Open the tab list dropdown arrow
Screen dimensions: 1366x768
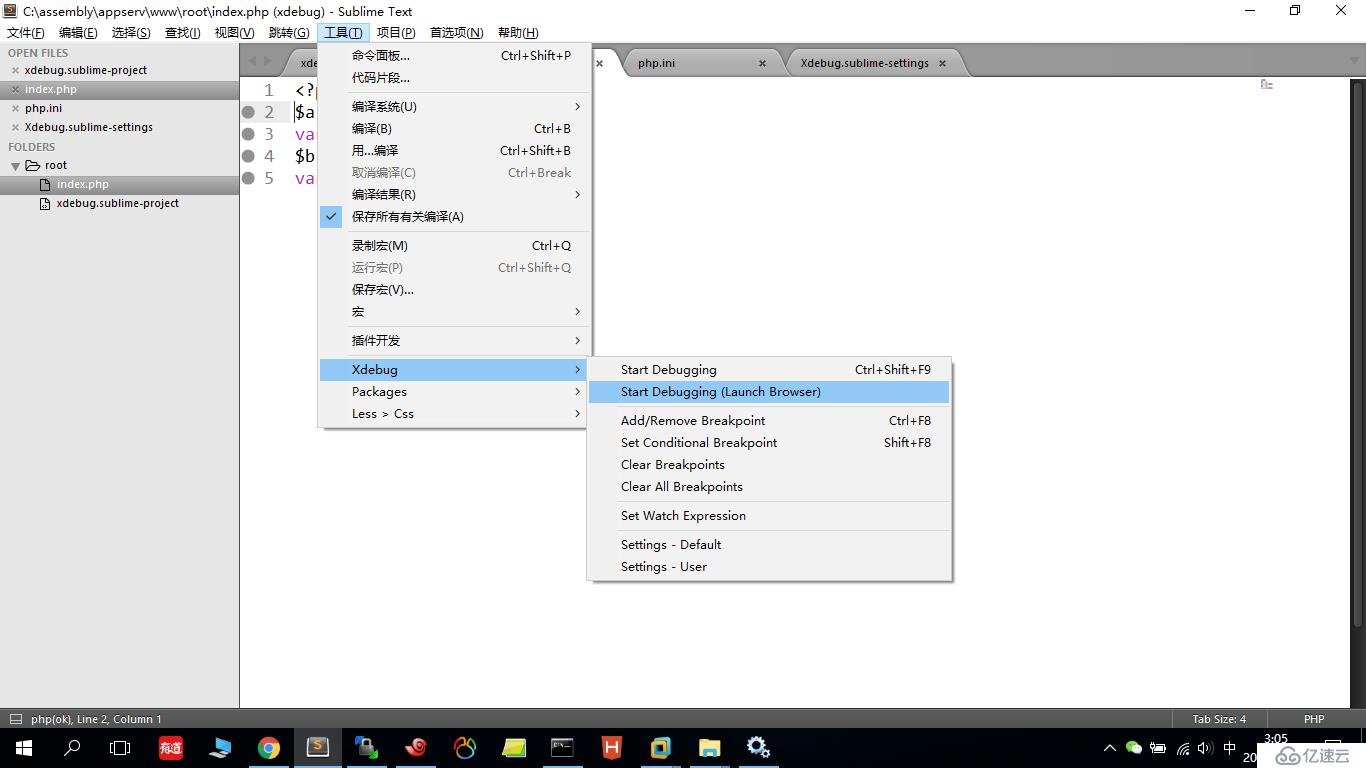point(1356,61)
